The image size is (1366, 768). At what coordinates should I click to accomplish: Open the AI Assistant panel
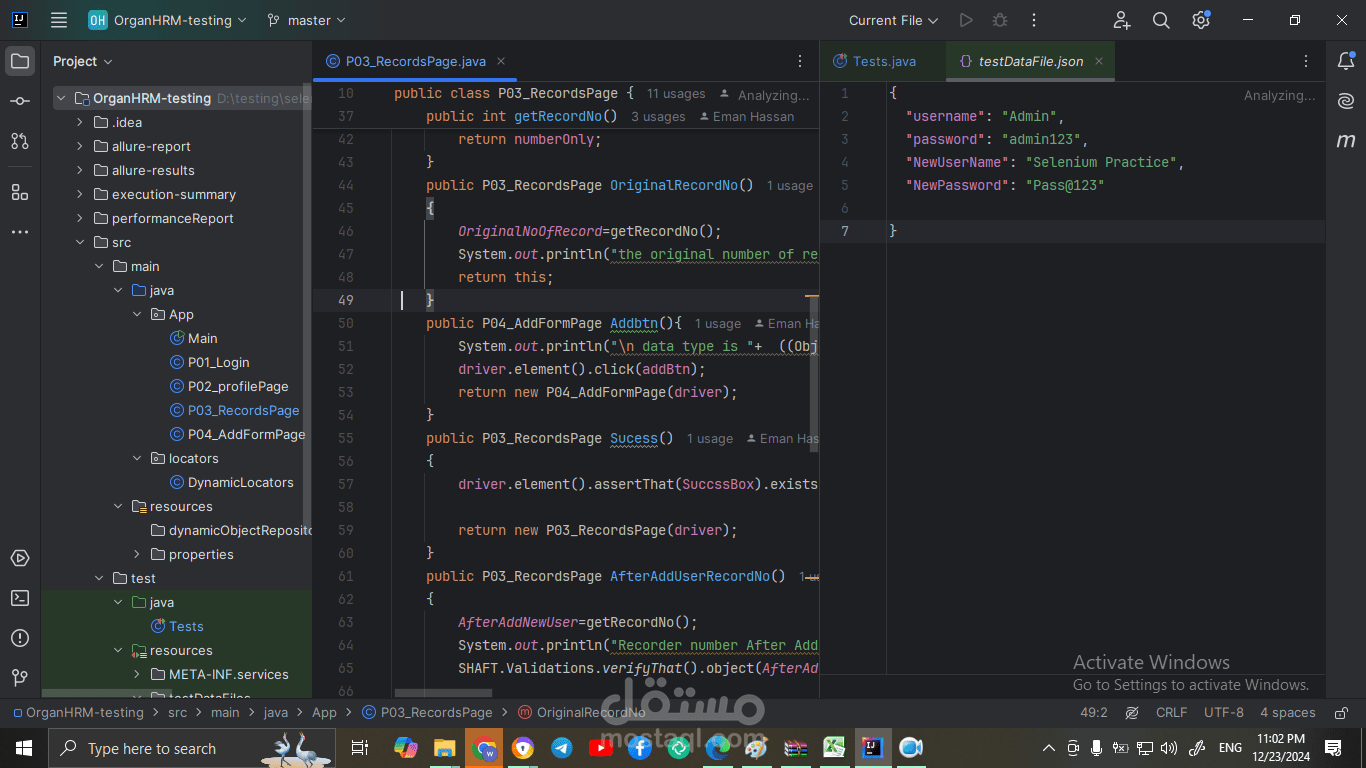(x=1345, y=100)
